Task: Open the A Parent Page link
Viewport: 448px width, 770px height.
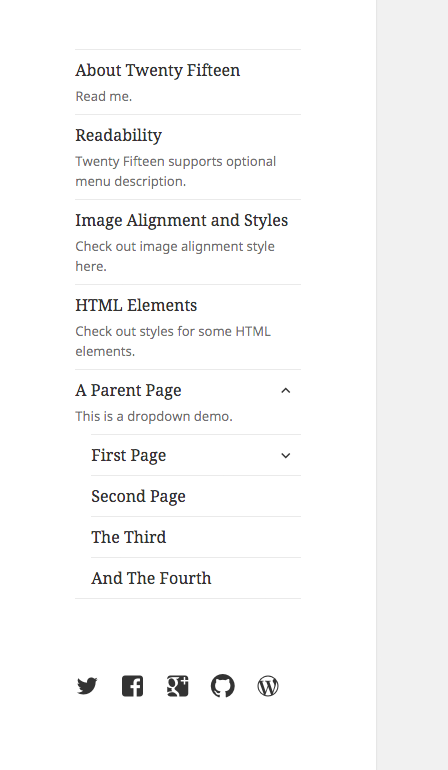Action: click(128, 390)
